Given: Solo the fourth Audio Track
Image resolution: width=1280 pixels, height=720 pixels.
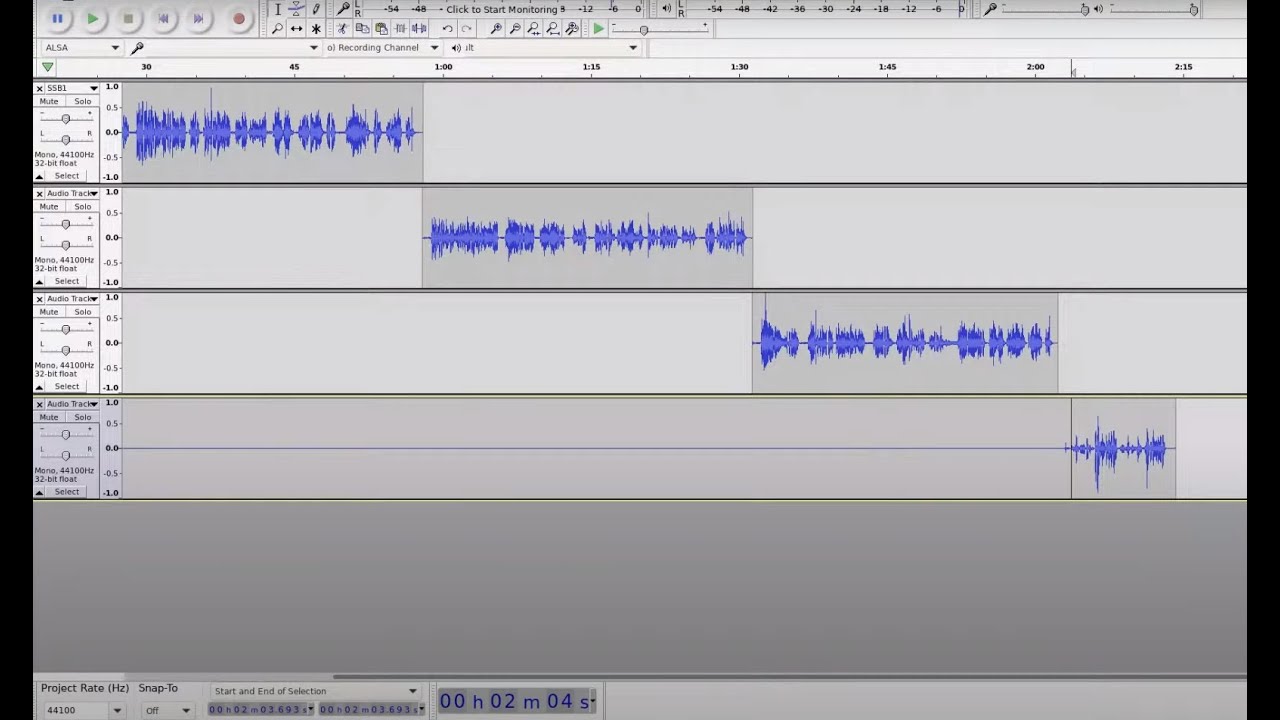Looking at the screenshot, I should coord(82,417).
